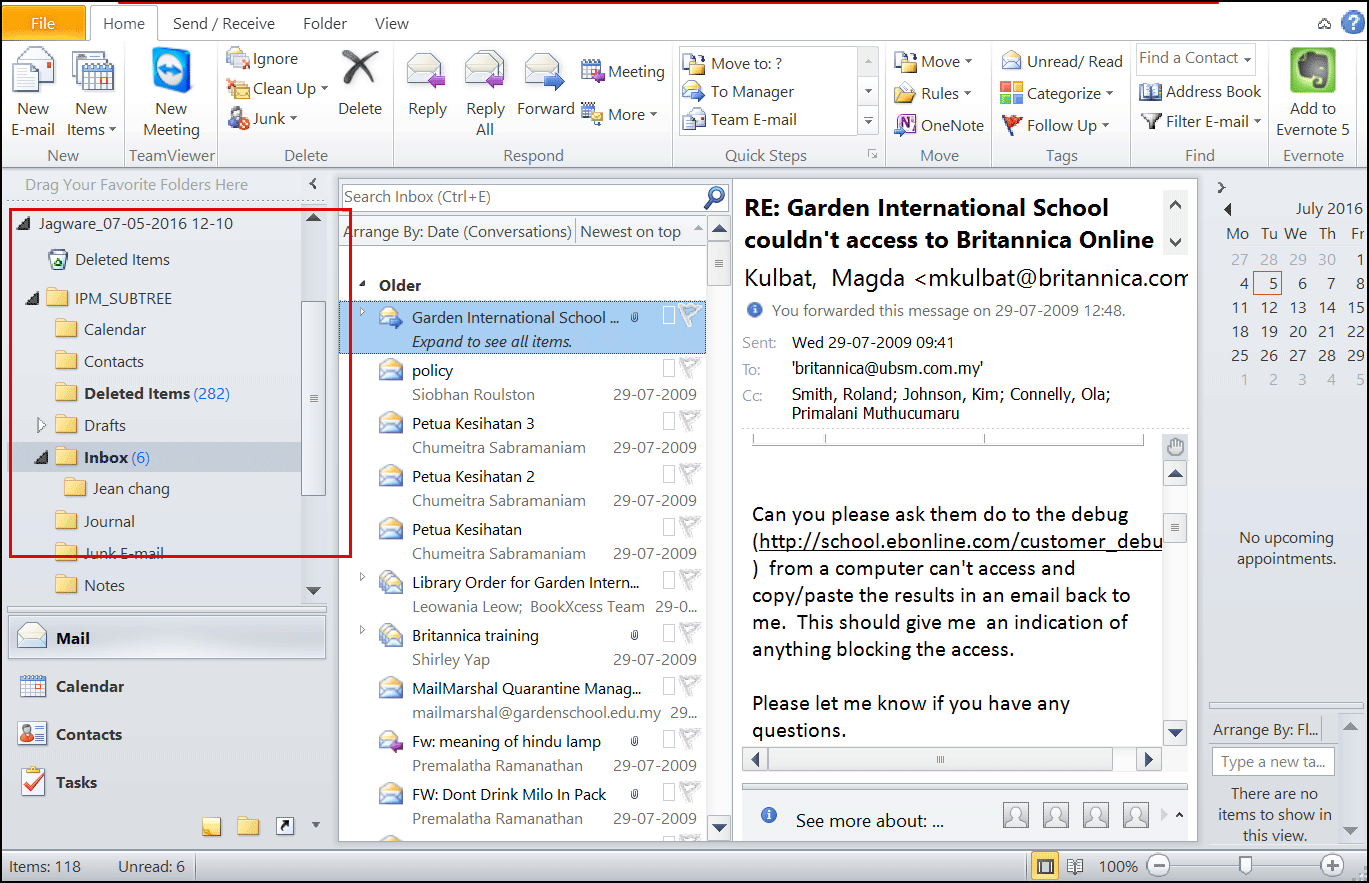Expand the Drafts folder

pos(41,425)
